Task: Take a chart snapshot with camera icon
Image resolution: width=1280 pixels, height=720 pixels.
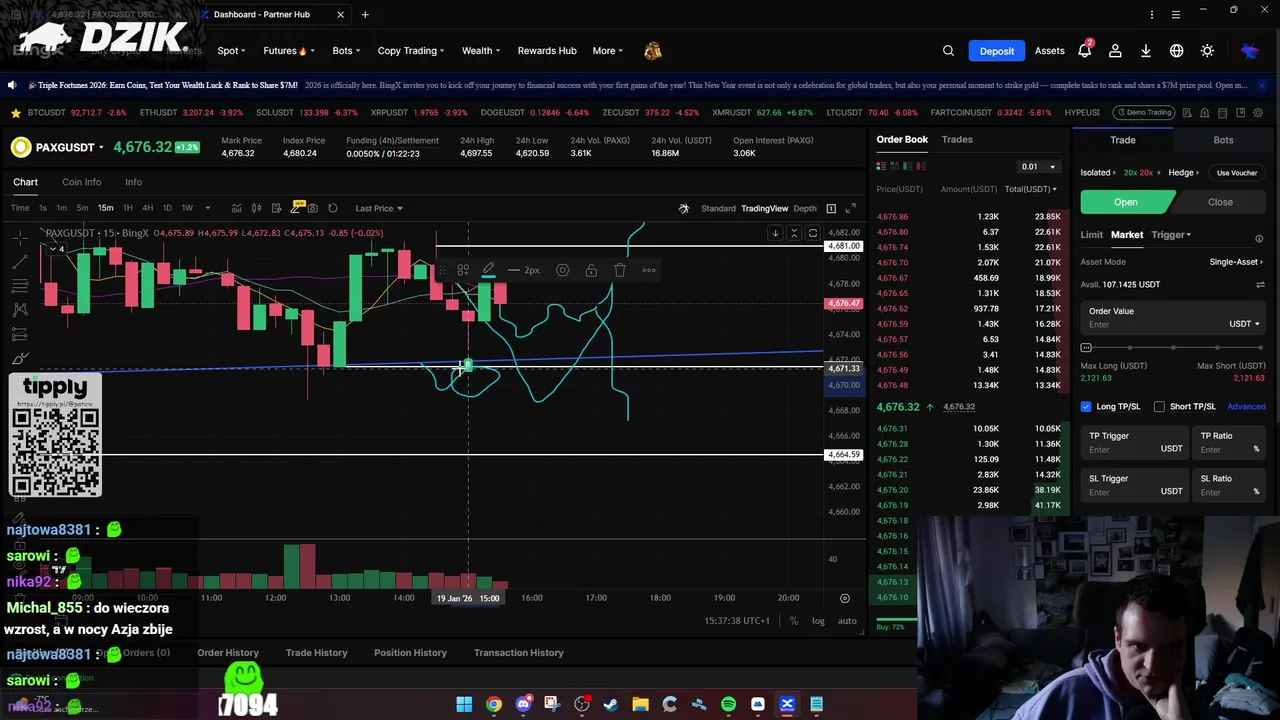Action: coord(313,208)
